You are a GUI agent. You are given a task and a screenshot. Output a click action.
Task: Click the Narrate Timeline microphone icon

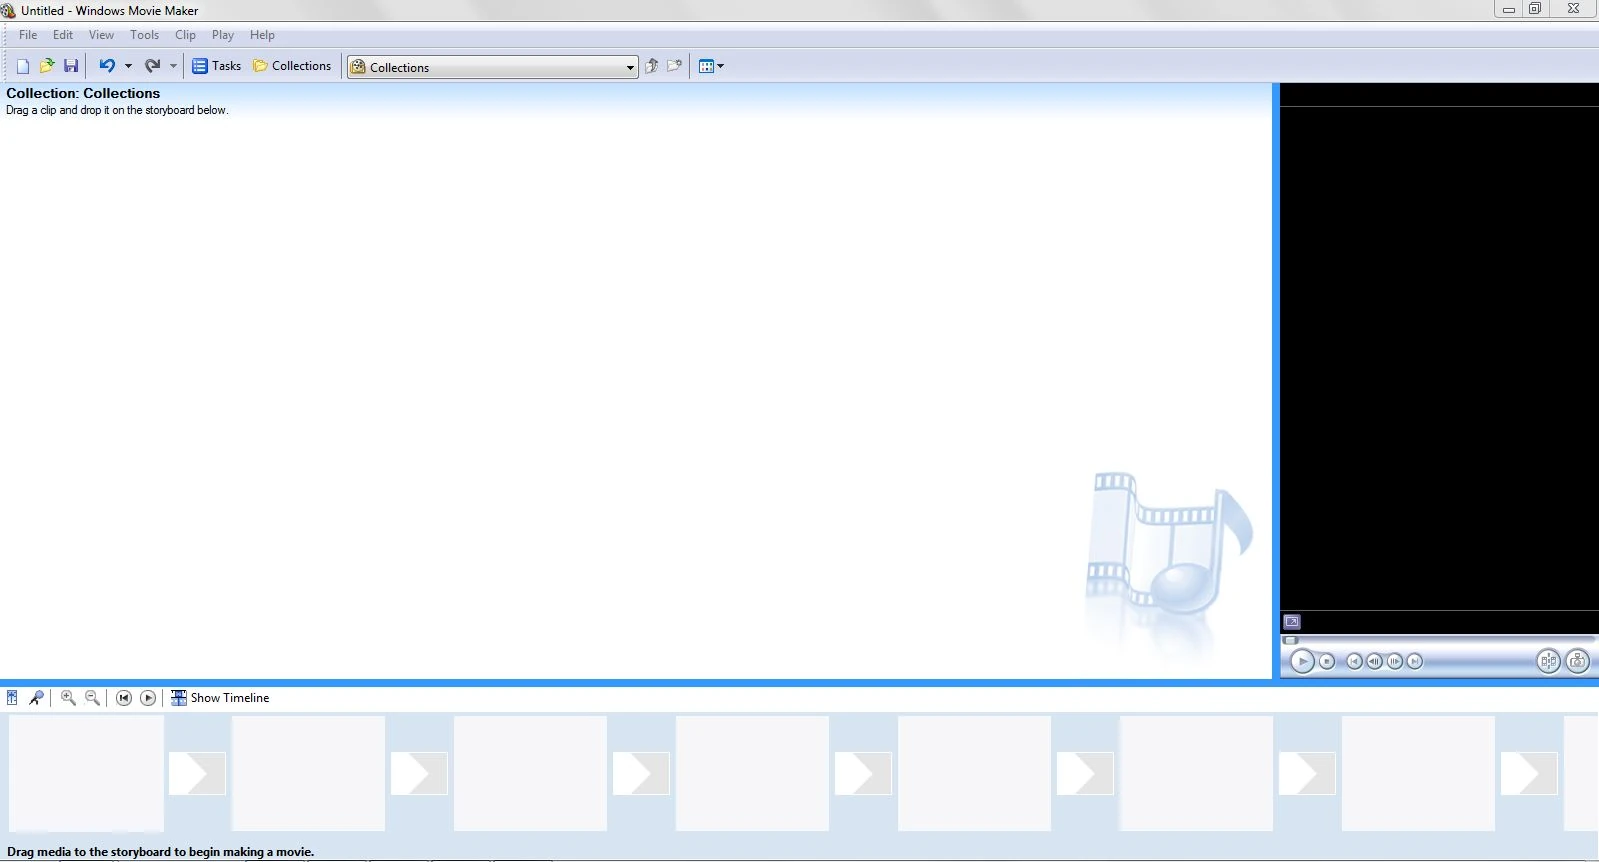36,698
